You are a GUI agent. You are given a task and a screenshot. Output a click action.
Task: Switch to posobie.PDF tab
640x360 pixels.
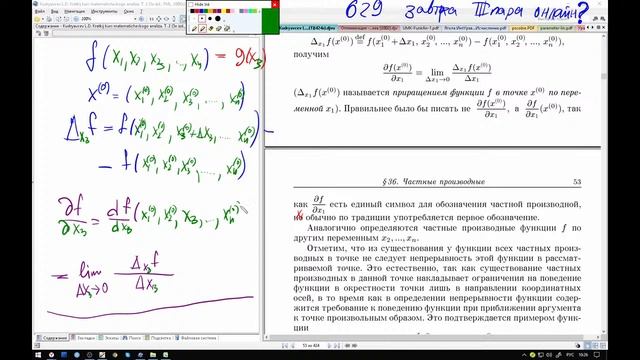tap(523, 28)
